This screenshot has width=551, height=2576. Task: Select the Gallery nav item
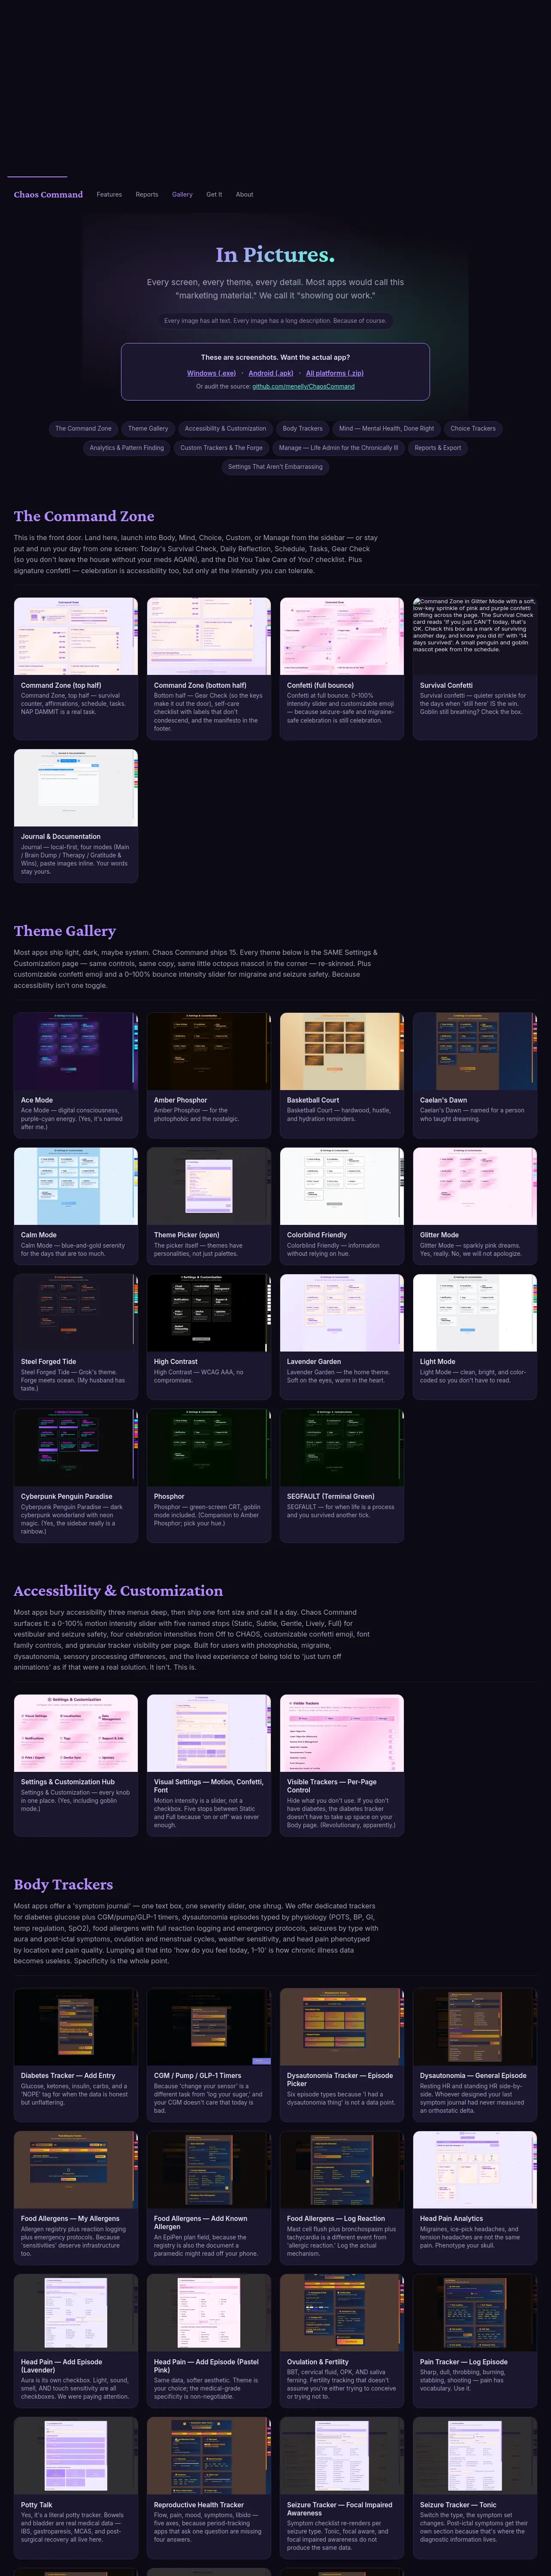tap(182, 194)
